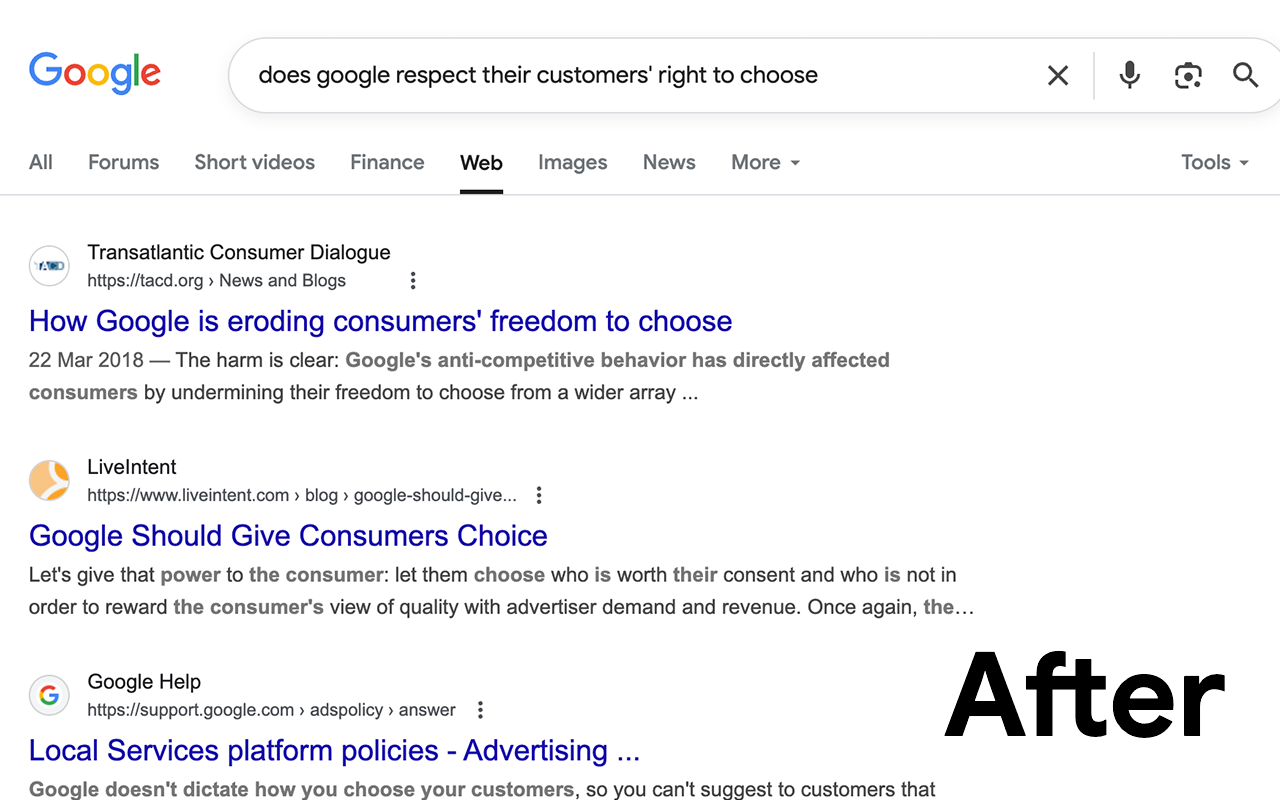Open the three-dot menu for the LiveIntent result

click(x=538, y=494)
